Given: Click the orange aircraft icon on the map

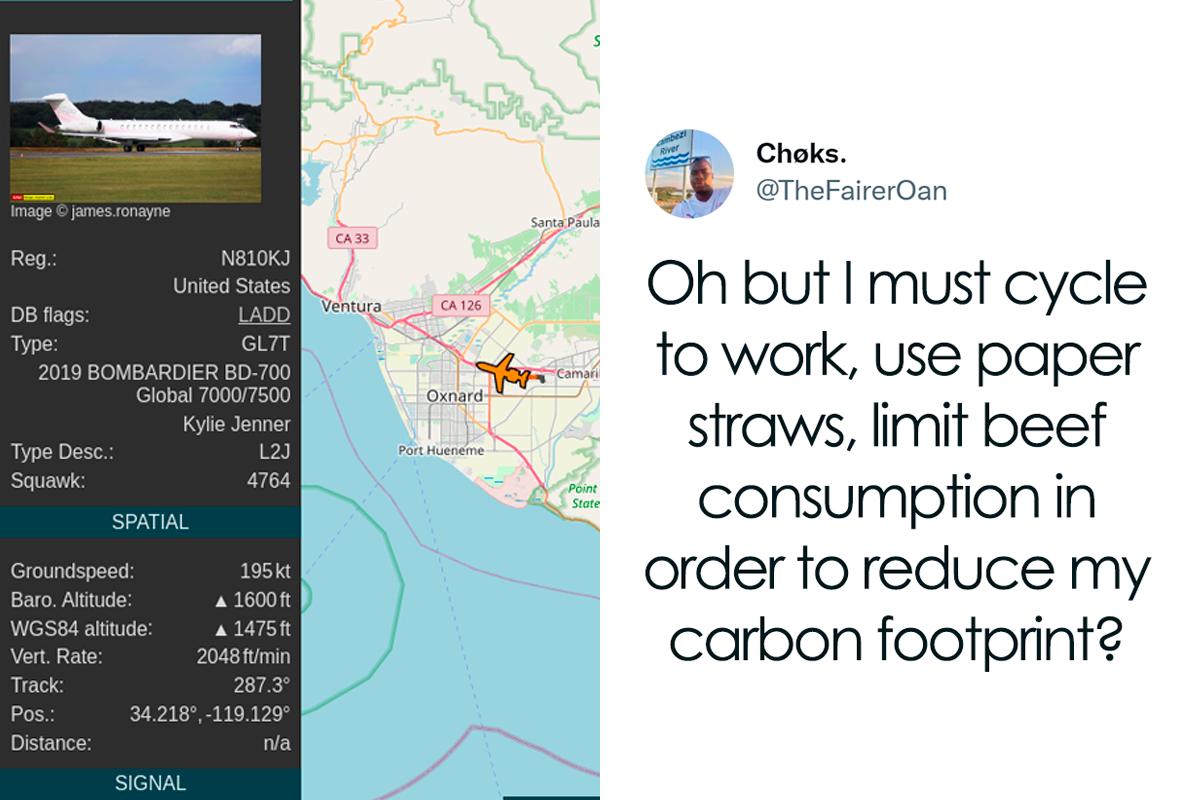Looking at the screenshot, I should click(510, 373).
